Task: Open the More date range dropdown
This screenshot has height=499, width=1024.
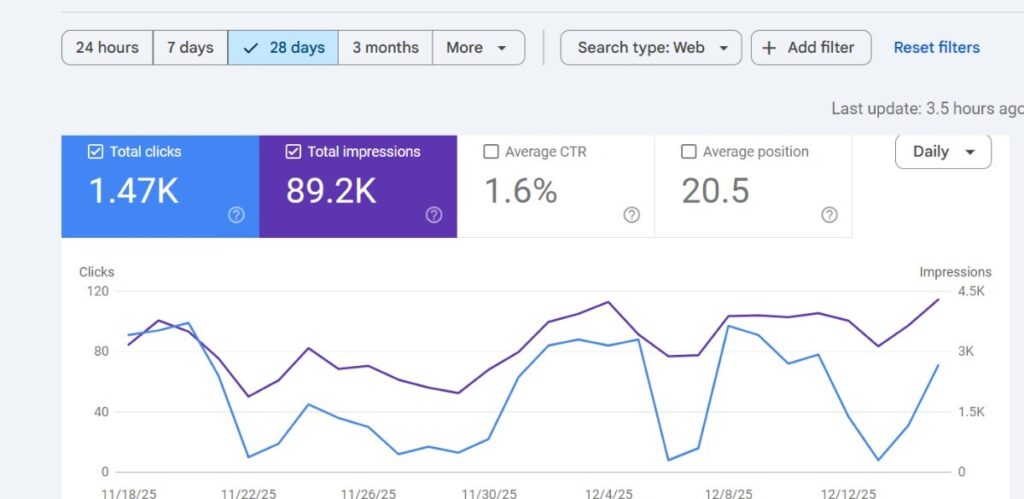Action: click(478, 47)
